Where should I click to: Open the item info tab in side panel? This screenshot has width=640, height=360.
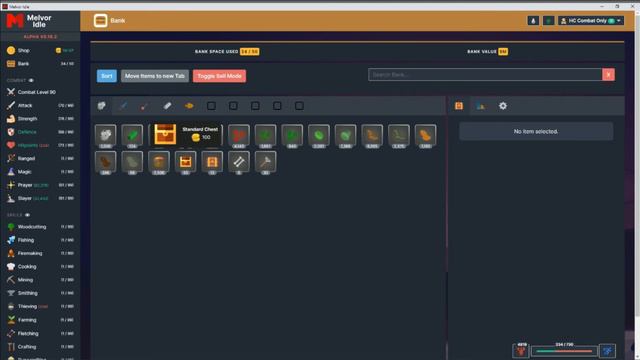459,106
